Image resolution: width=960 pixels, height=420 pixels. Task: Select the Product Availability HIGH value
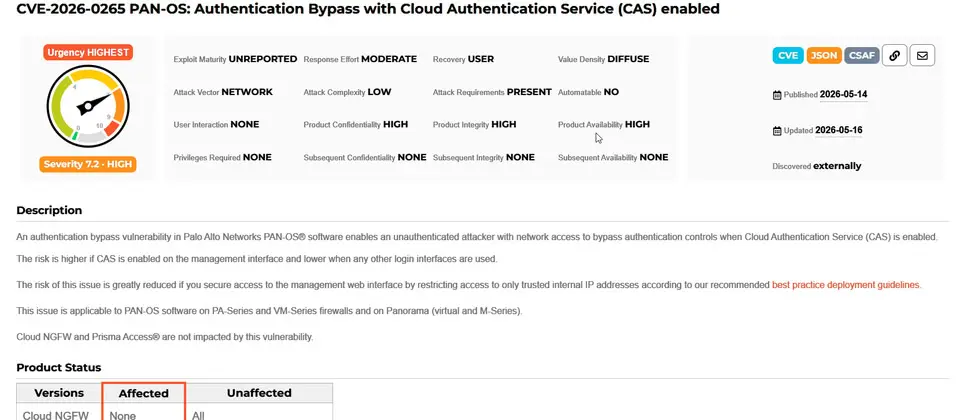pos(637,124)
